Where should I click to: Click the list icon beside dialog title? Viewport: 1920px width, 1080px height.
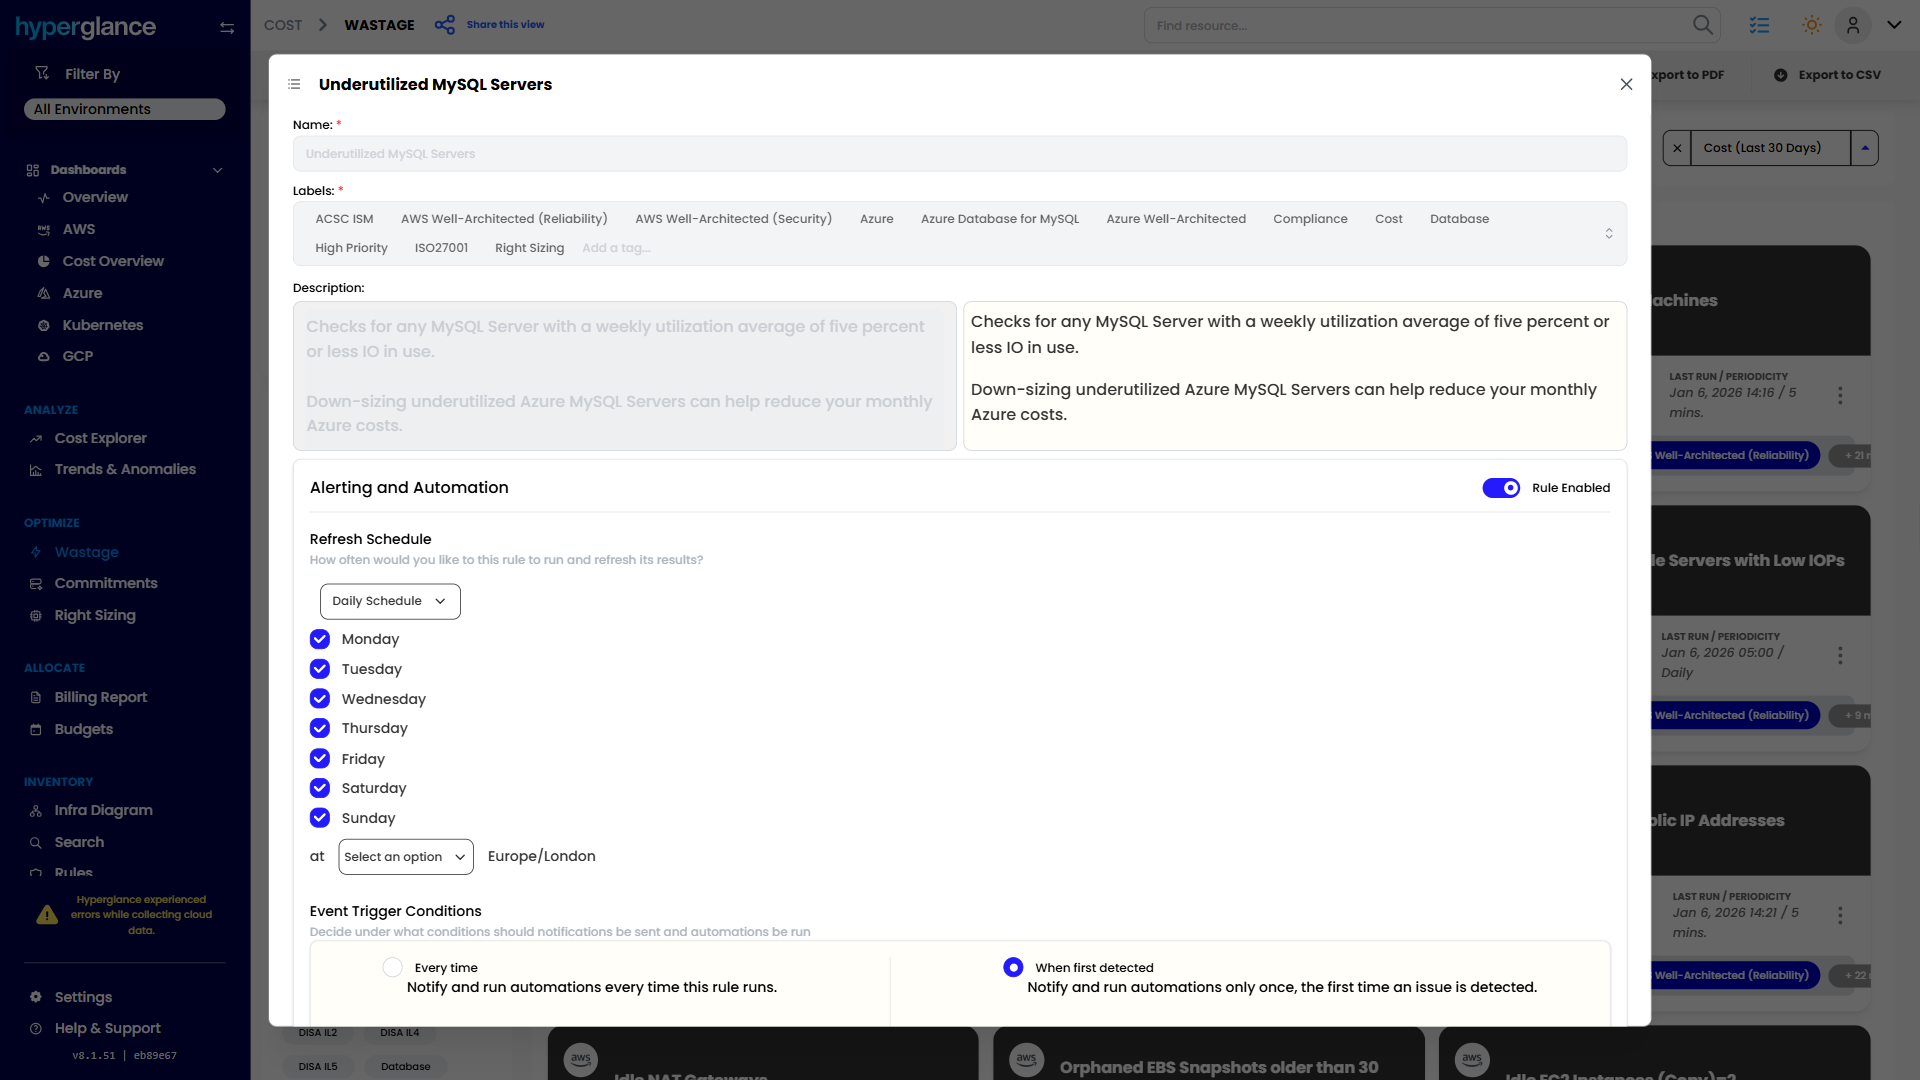click(294, 84)
